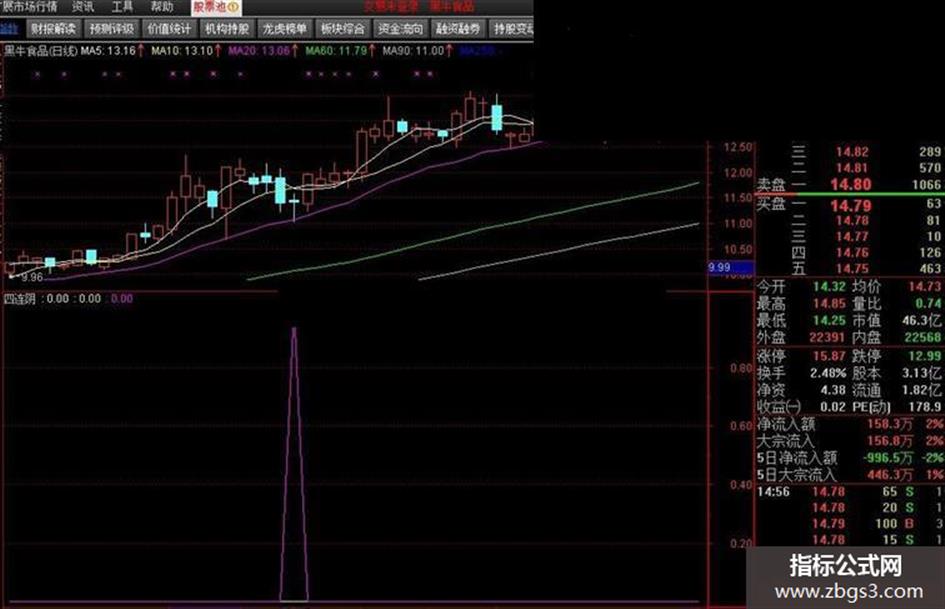Open the 工具 menu
945x609 pixels.
(122, 7)
